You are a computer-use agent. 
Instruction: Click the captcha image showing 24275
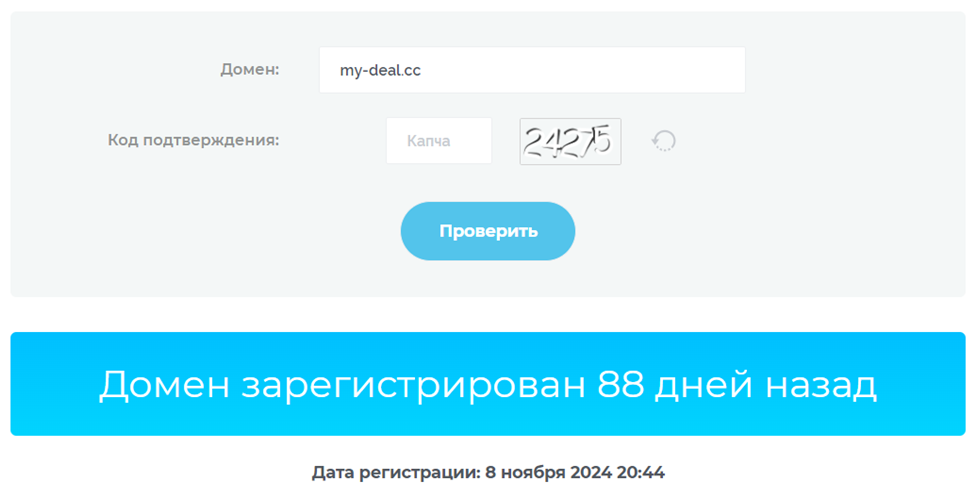570,142
